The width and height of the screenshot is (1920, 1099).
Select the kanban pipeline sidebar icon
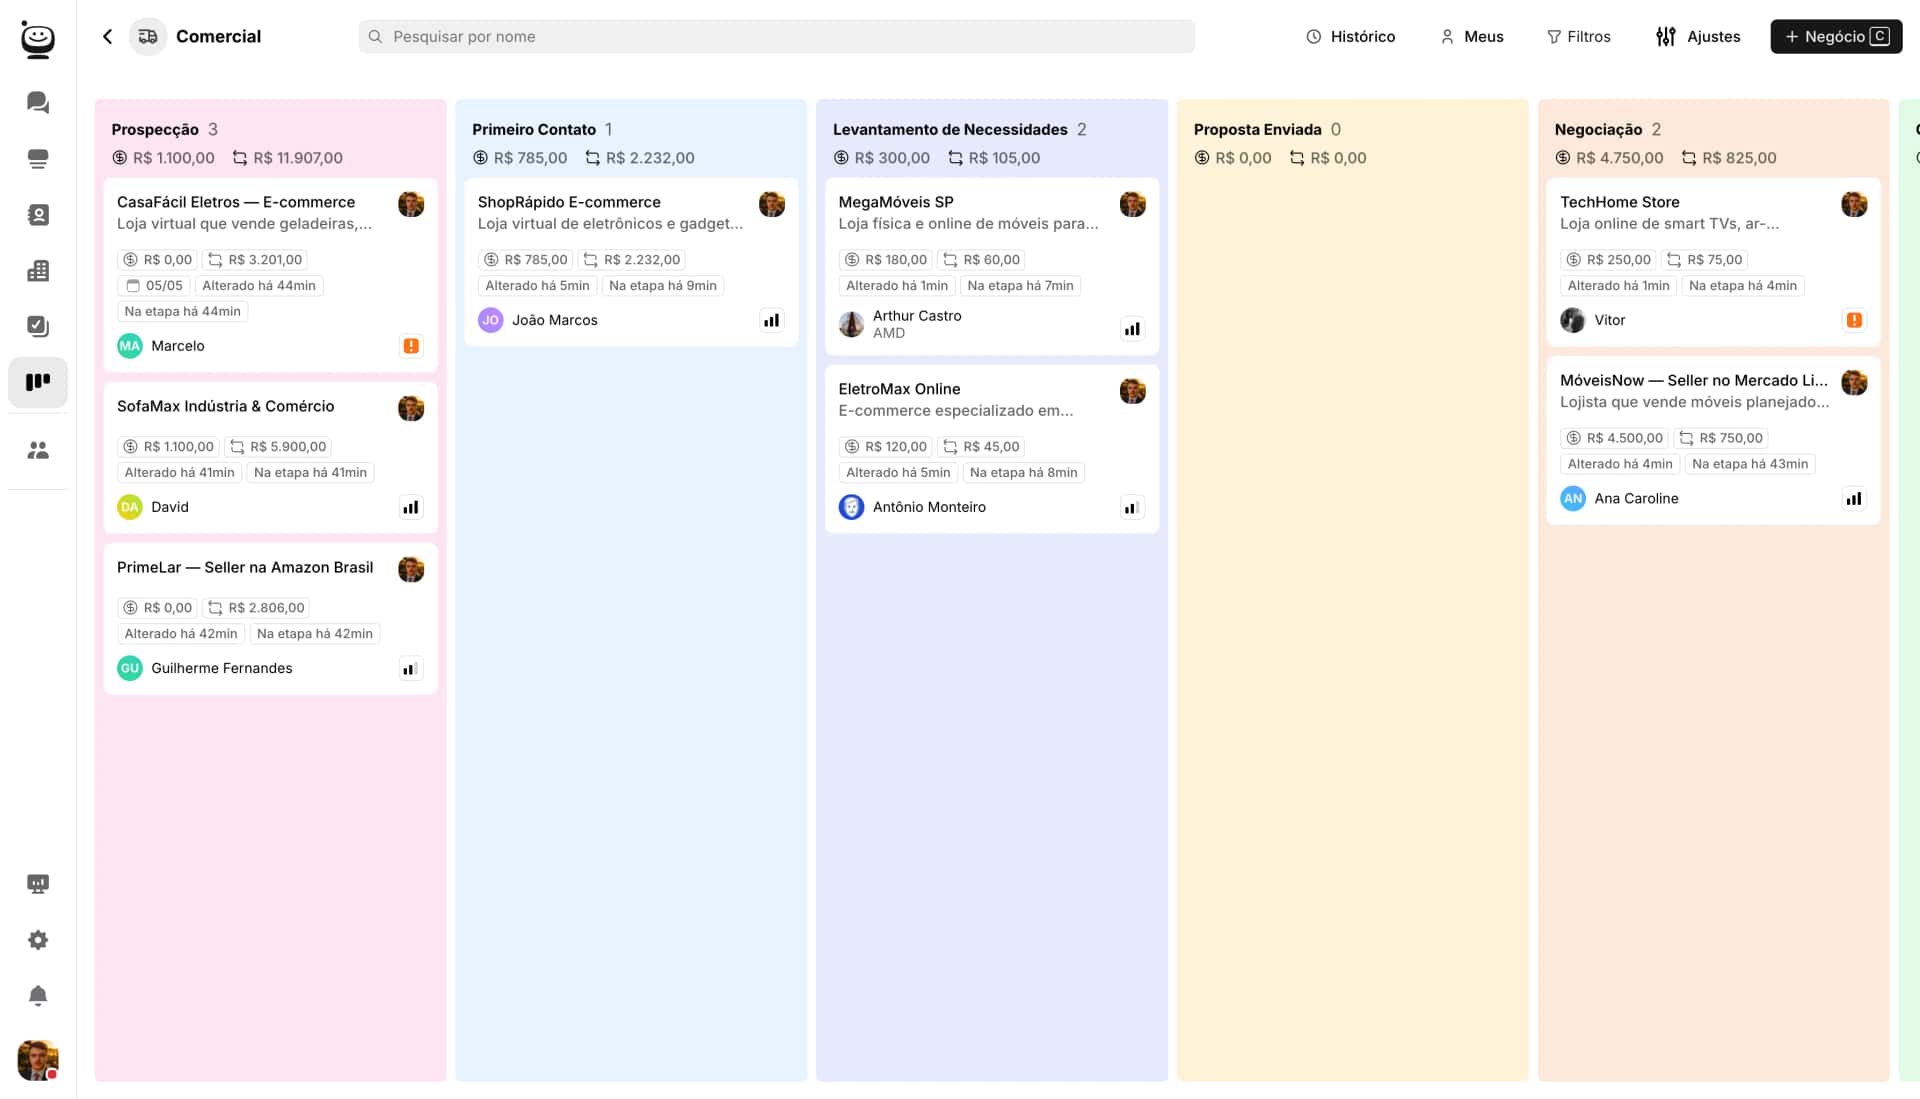pos(38,382)
